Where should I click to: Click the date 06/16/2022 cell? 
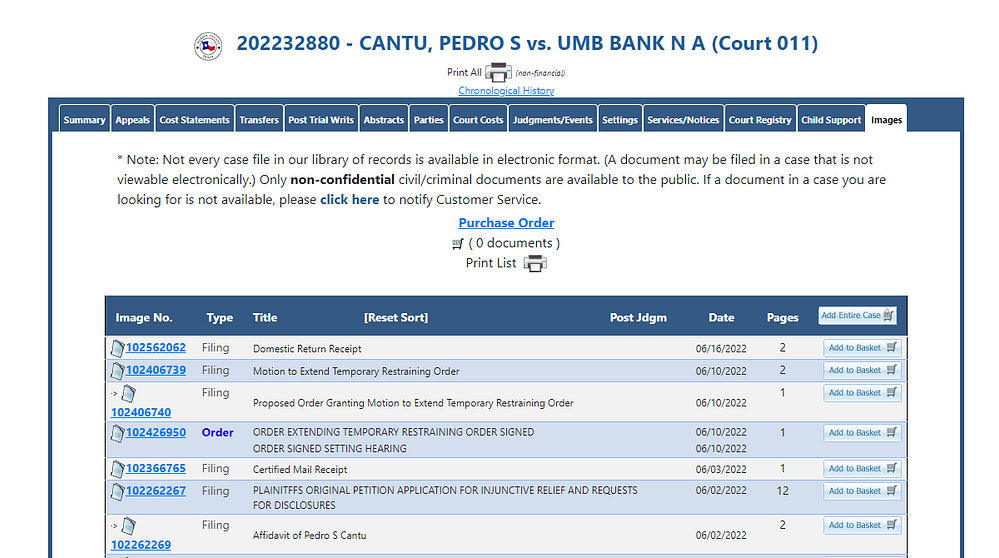pos(721,348)
